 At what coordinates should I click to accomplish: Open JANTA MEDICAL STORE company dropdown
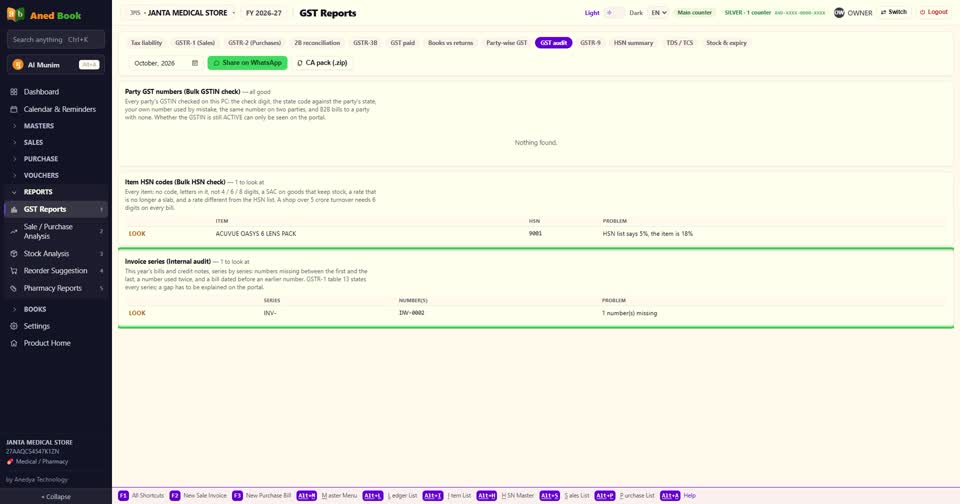point(182,13)
